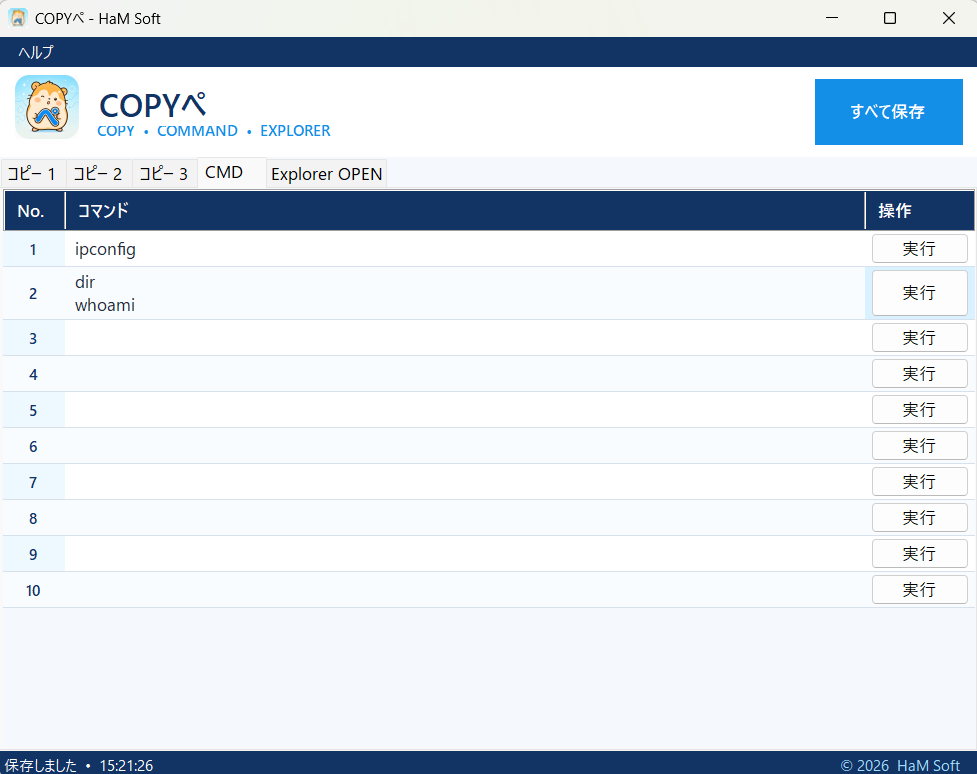Click the empty command cell in row 8

465,518
